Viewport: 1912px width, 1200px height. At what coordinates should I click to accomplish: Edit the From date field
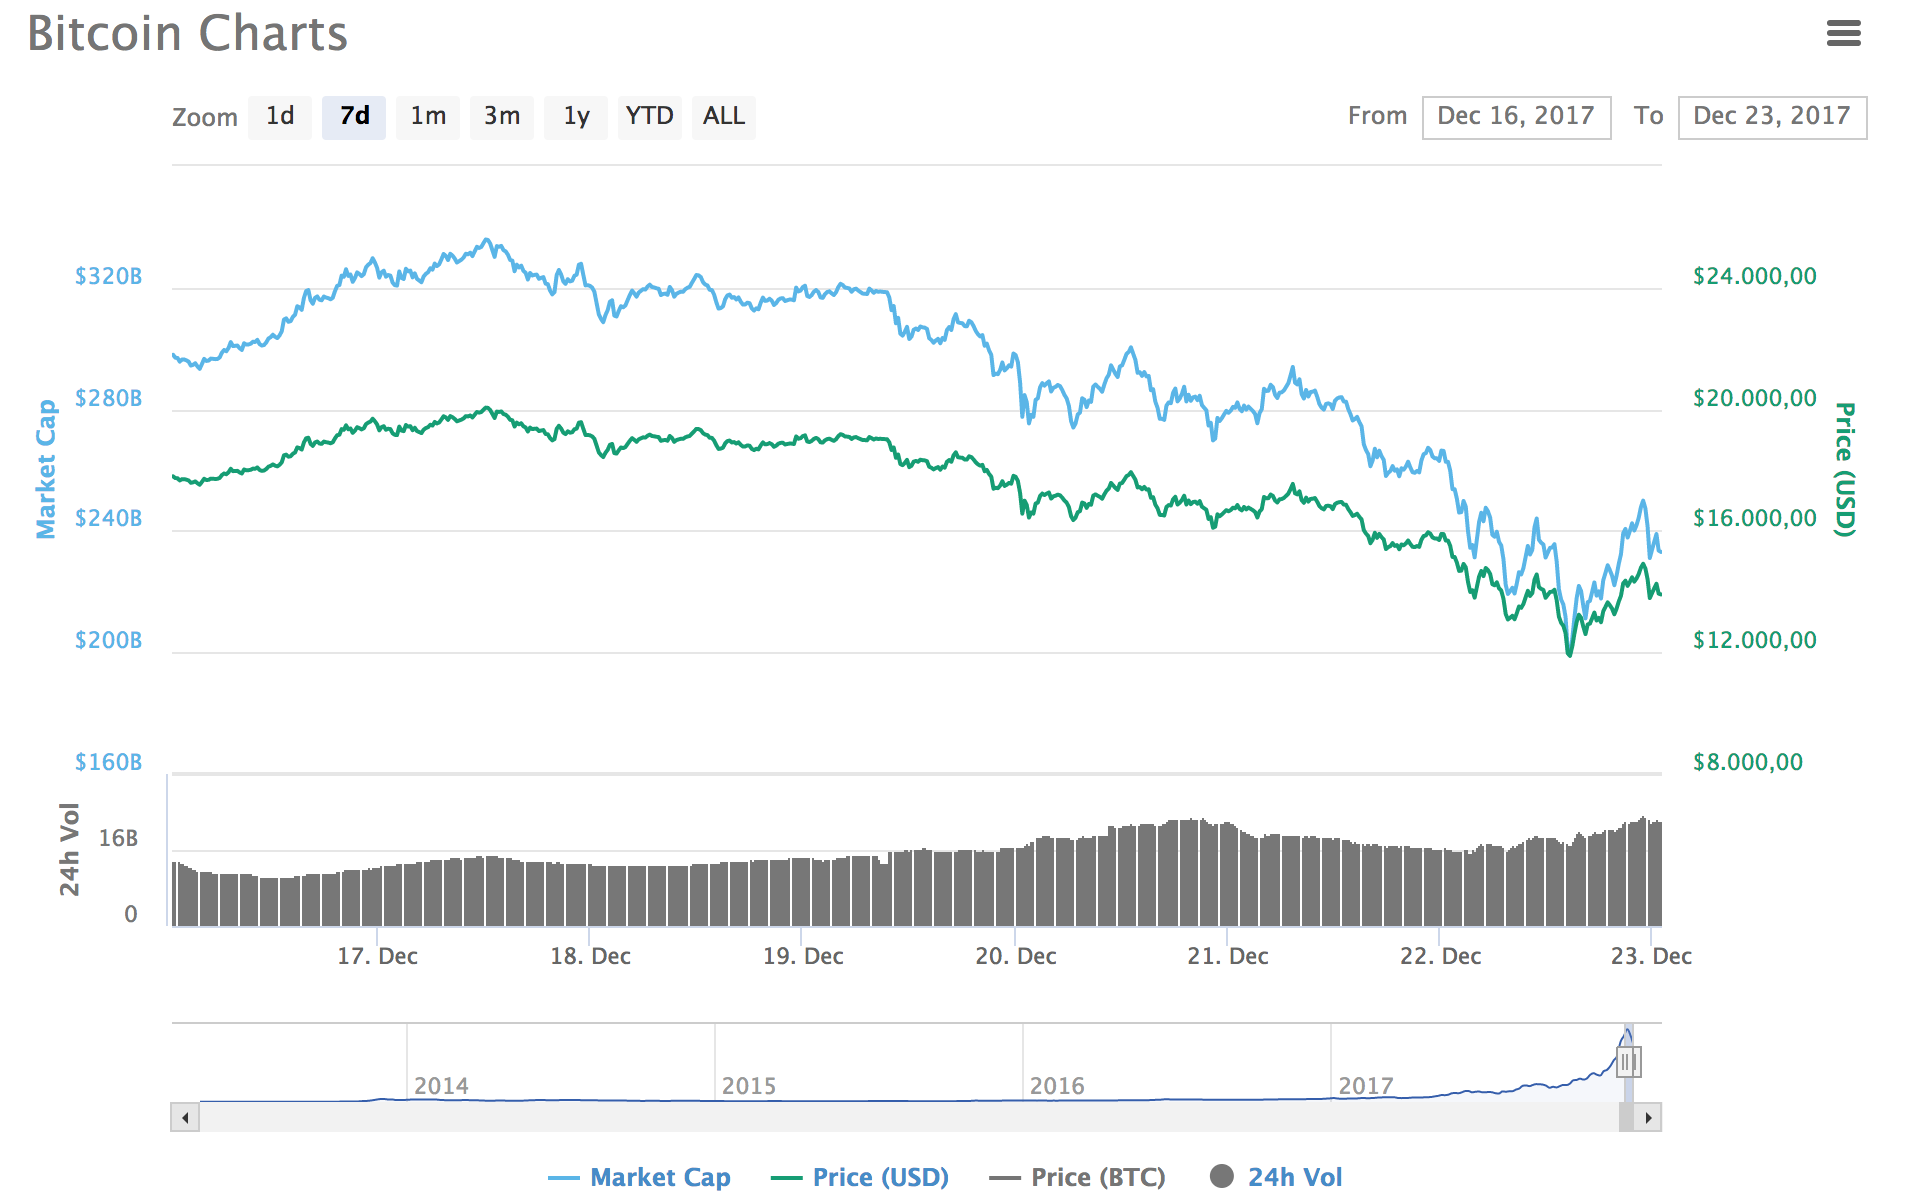tap(1516, 117)
